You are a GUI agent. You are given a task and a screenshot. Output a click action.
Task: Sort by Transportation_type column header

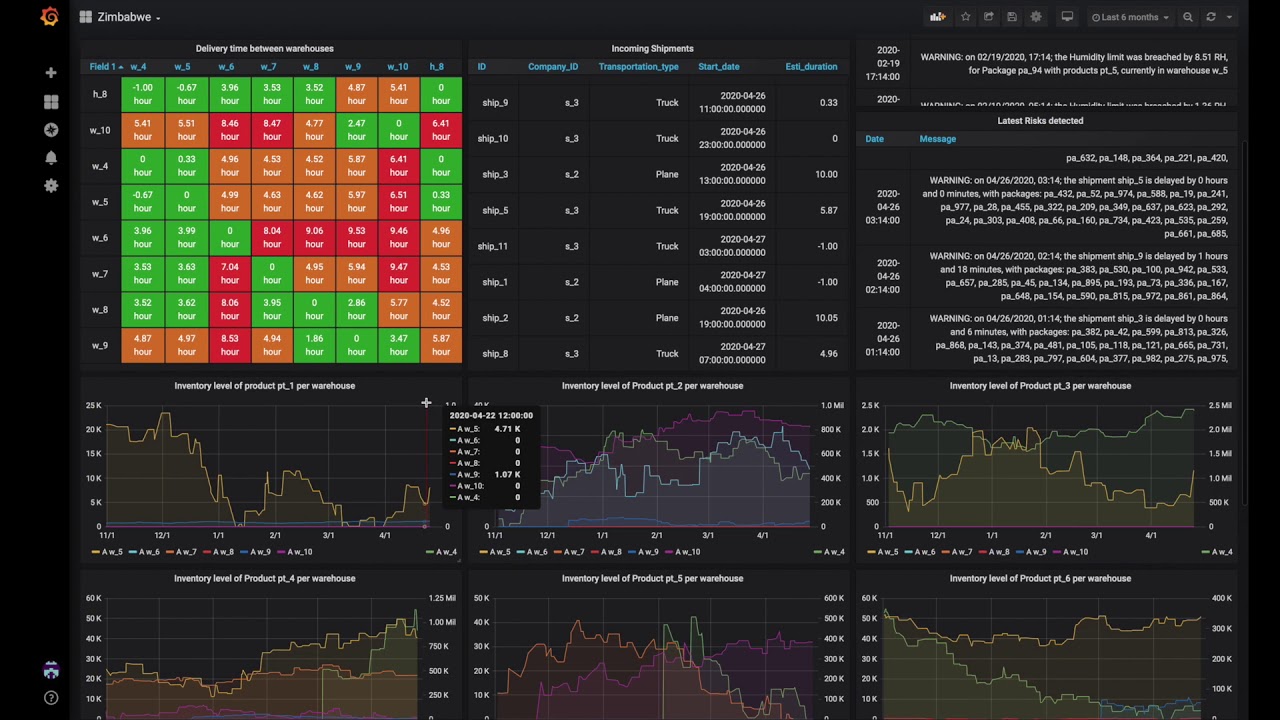coord(638,67)
